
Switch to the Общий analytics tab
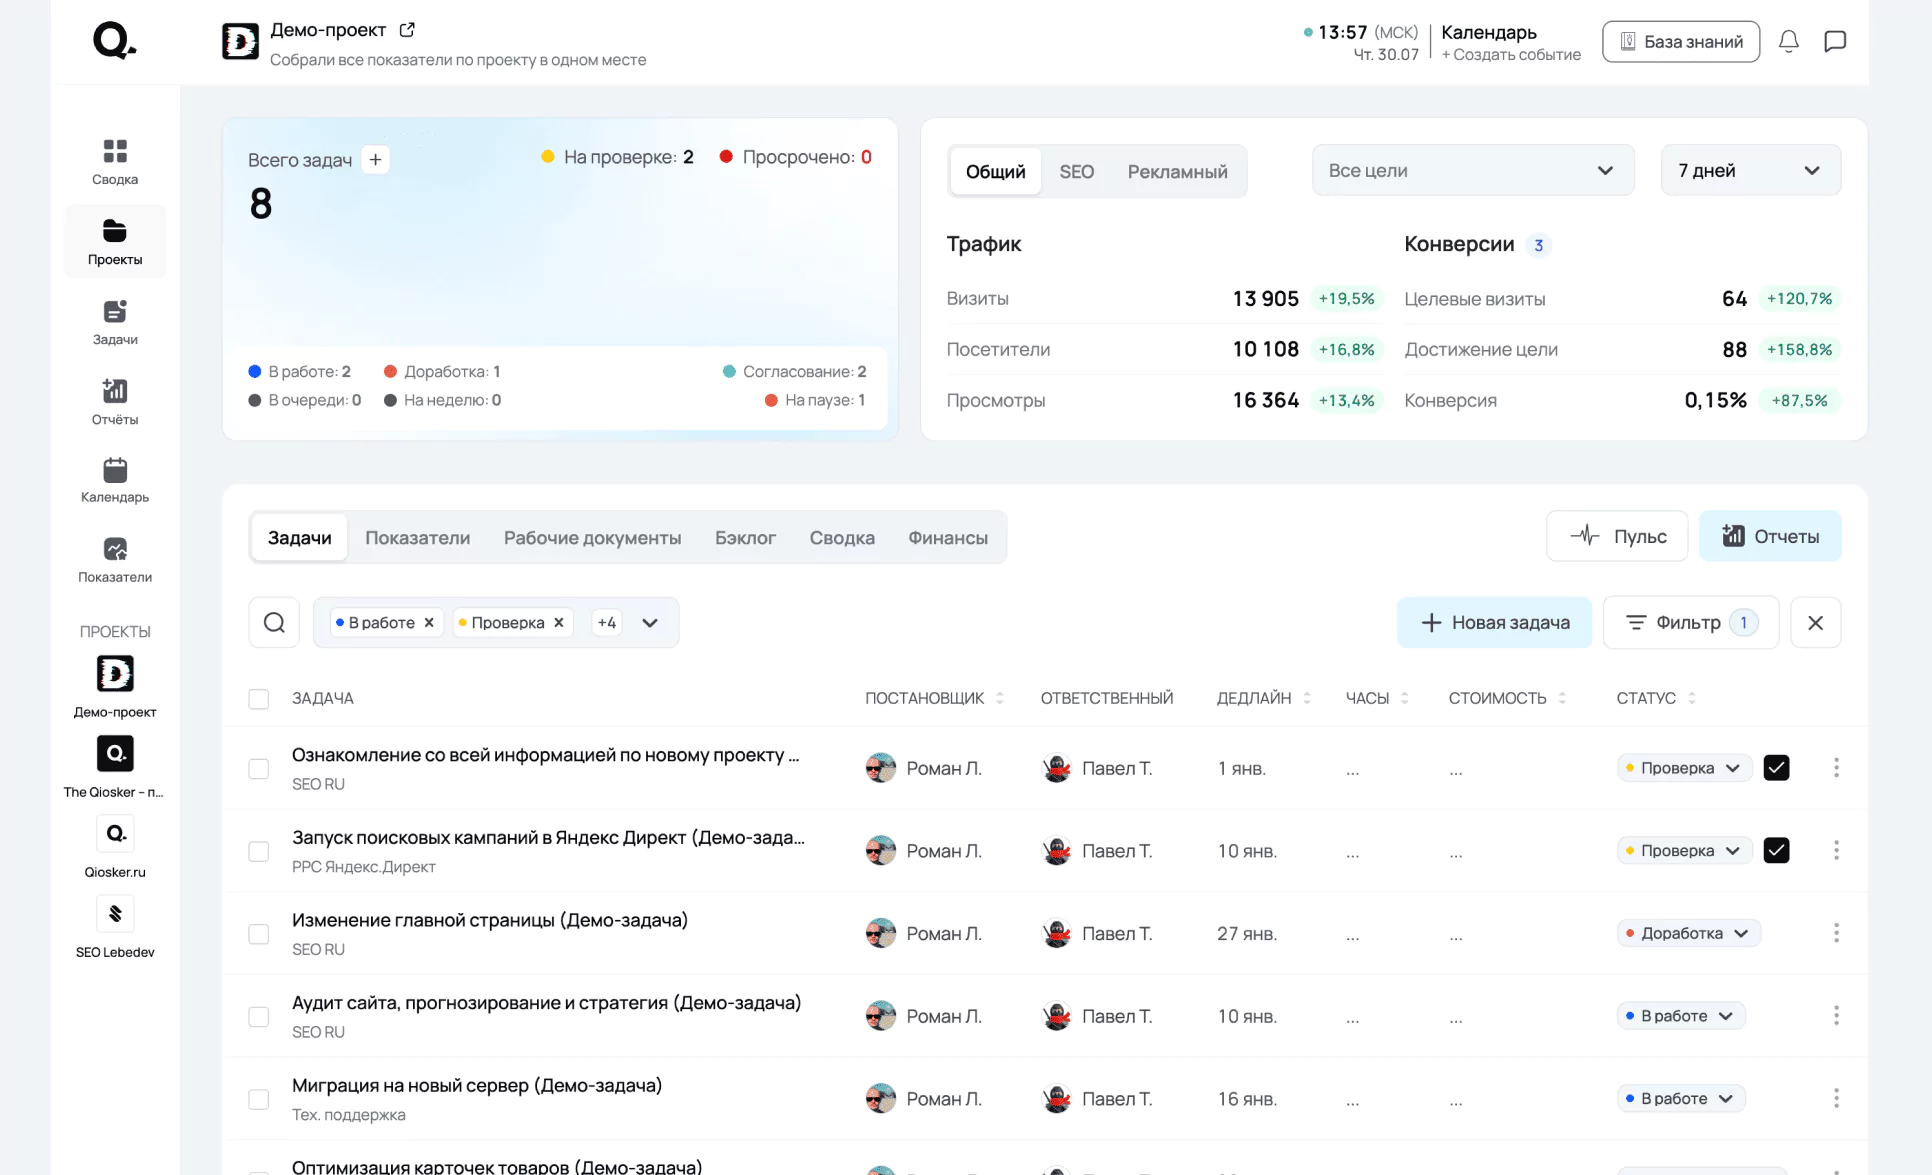point(995,171)
